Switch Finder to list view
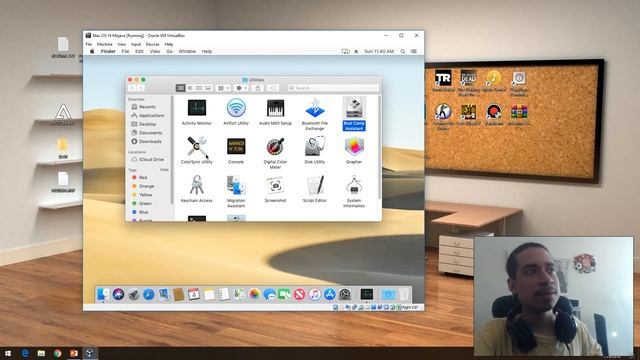This screenshot has width=640, height=360. (190, 88)
